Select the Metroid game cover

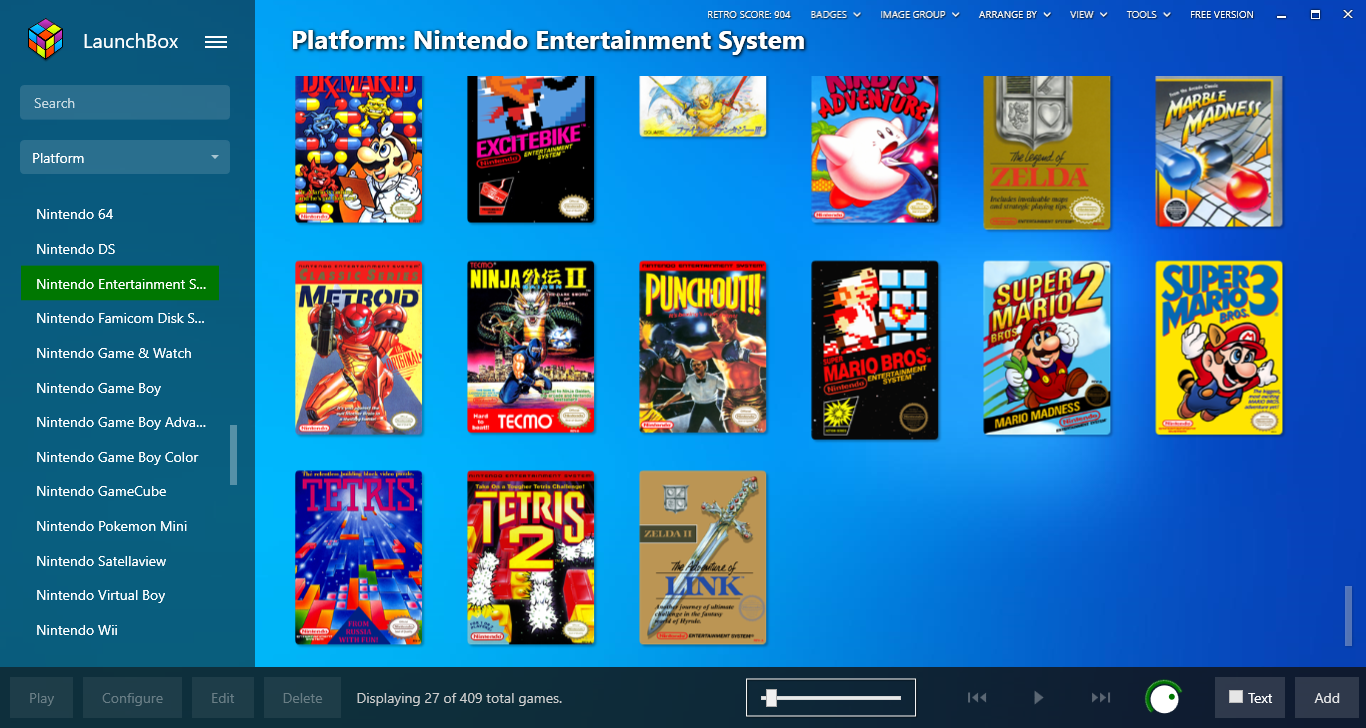coord(359,348)
